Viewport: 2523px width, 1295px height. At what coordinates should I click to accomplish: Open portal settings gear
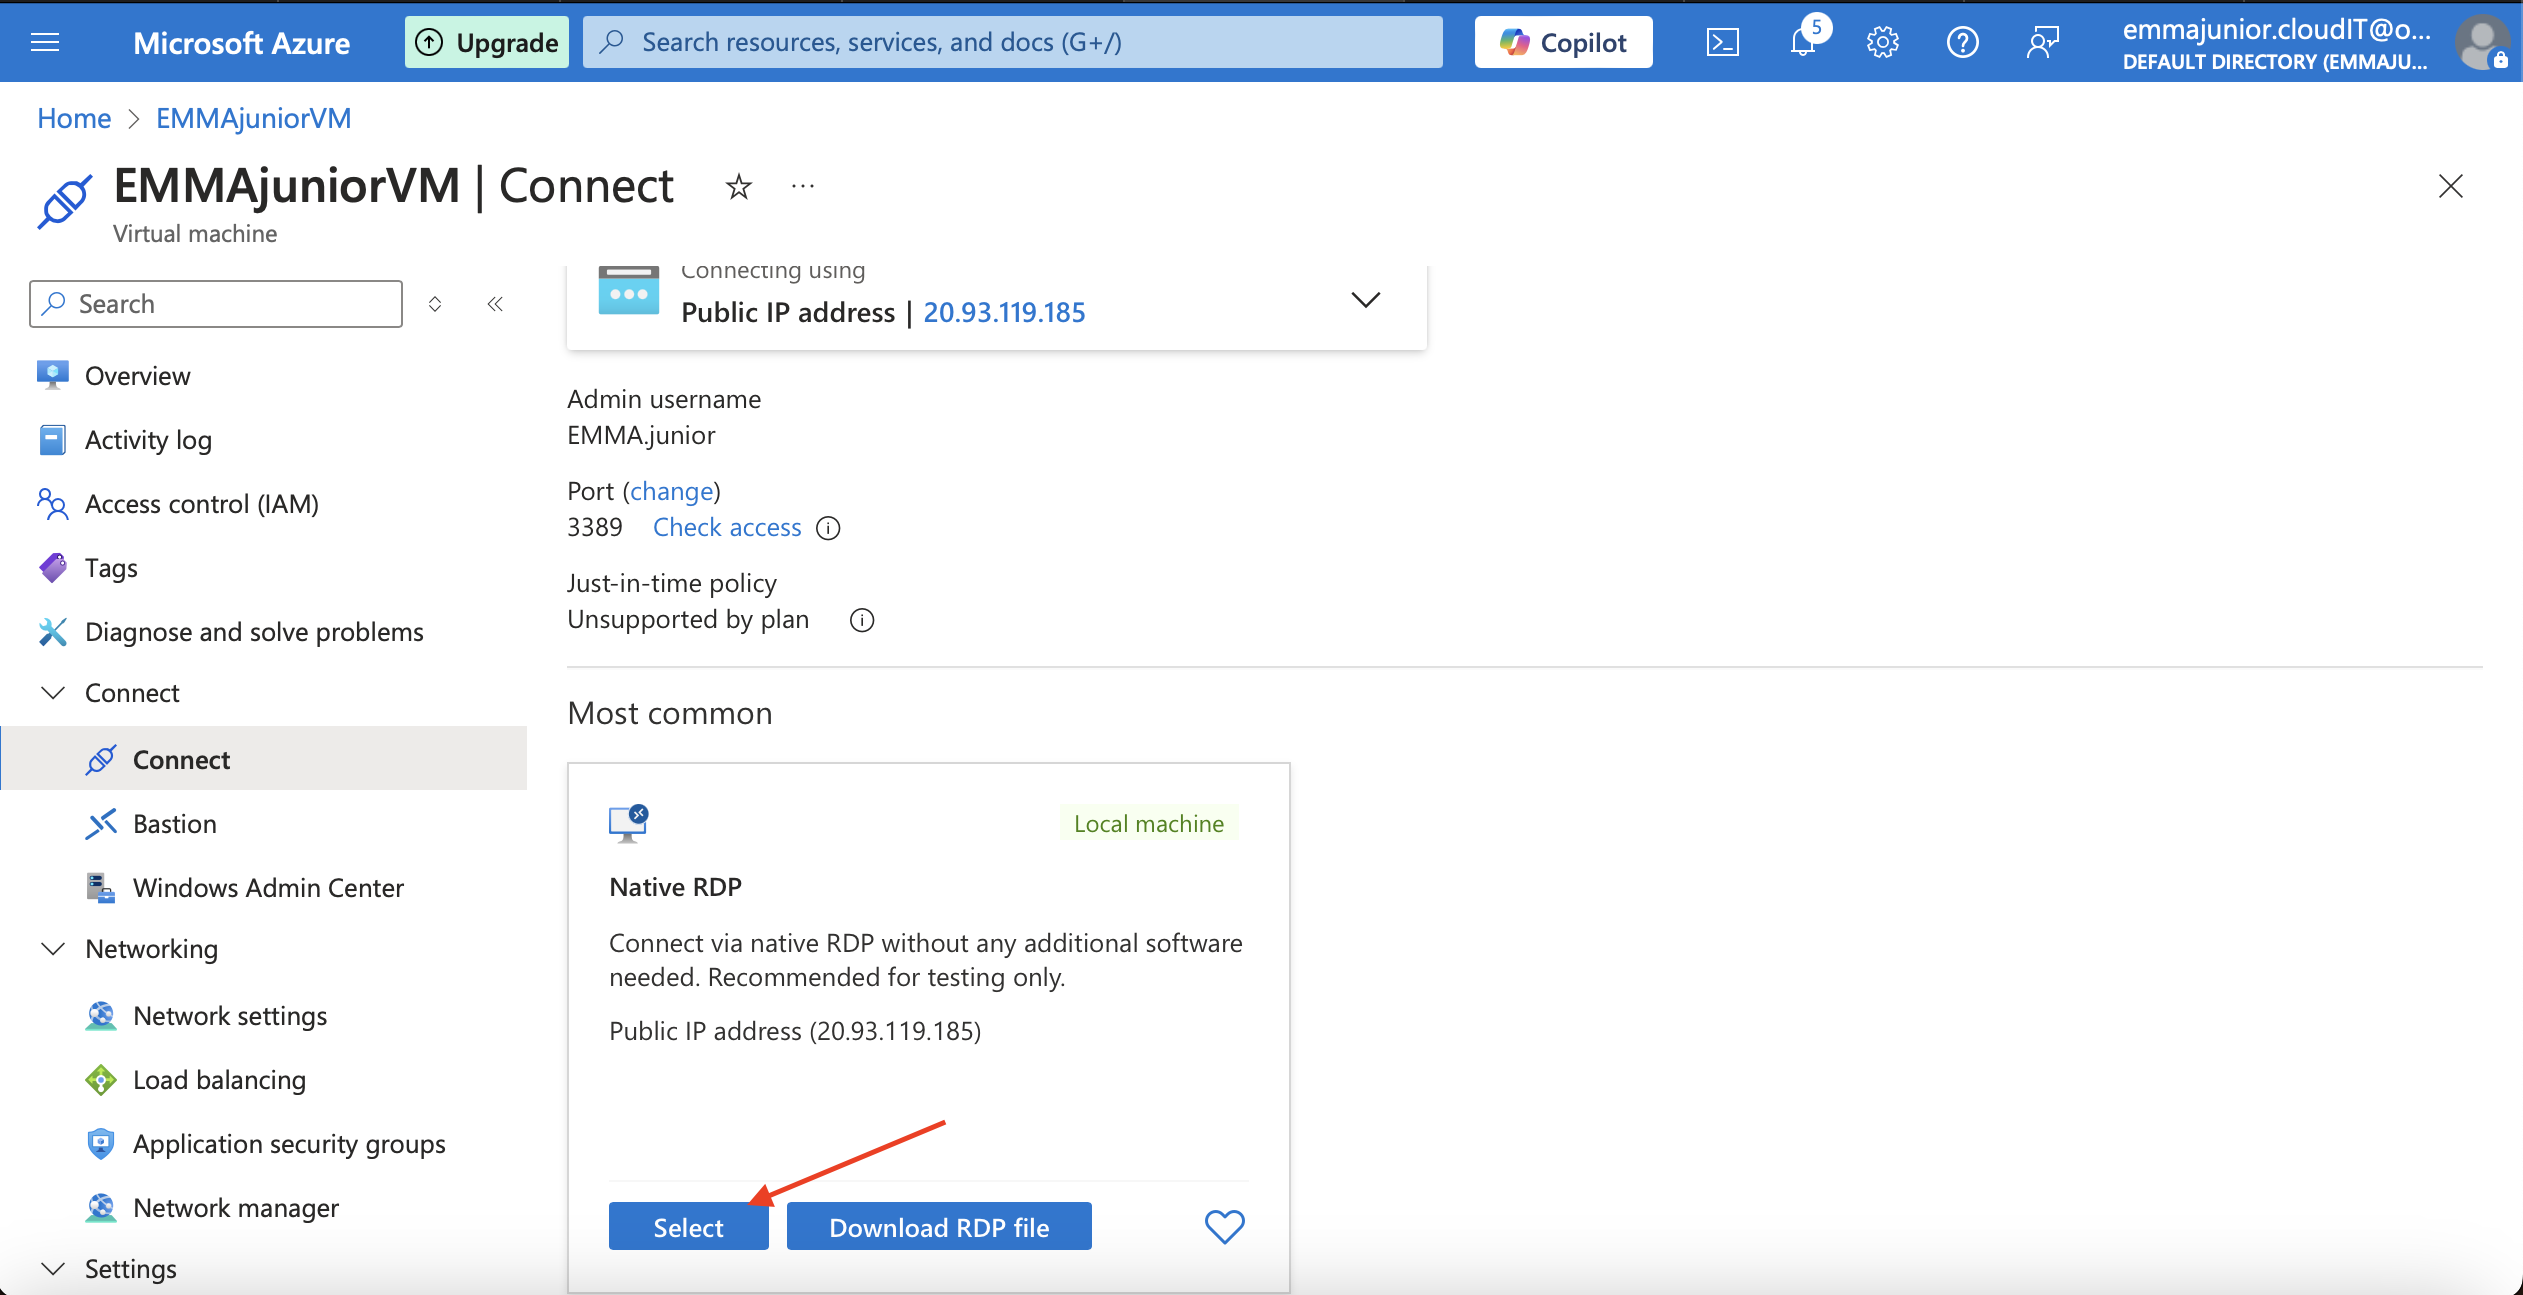pos(1882,42)
